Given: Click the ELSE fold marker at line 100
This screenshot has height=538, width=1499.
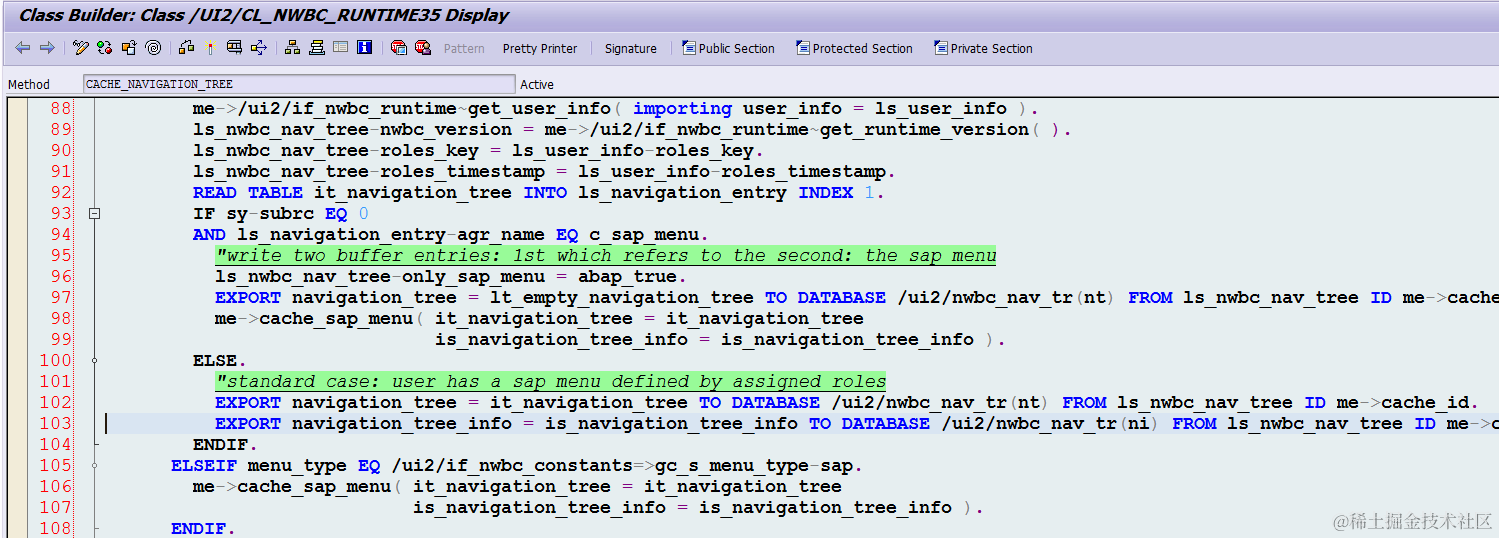Looking at the screenshot, I should tap(94, 360).
